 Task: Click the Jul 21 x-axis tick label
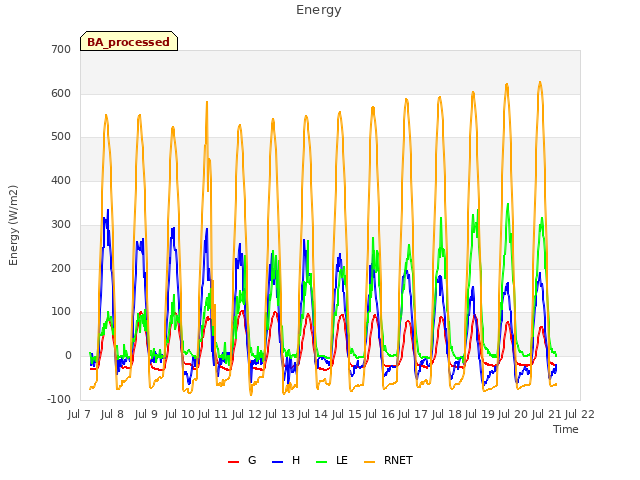pos(547,414)
